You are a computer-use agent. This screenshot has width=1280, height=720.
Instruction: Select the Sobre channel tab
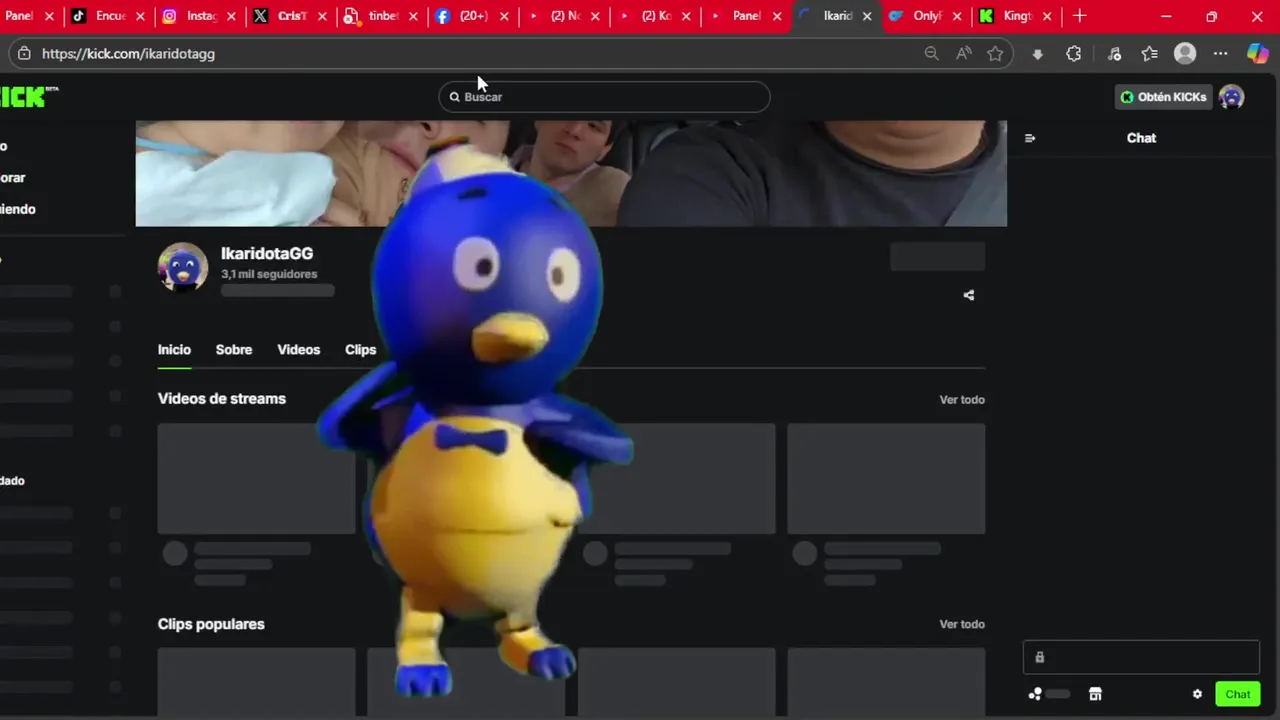[234, 350]
